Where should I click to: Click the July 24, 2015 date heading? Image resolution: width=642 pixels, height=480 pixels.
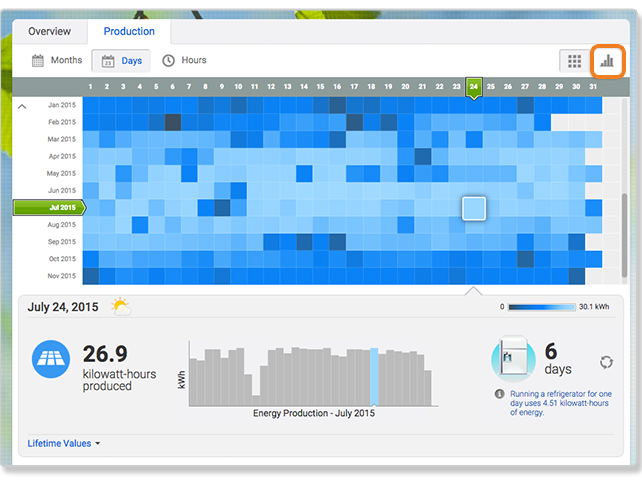tap(63, 307)
